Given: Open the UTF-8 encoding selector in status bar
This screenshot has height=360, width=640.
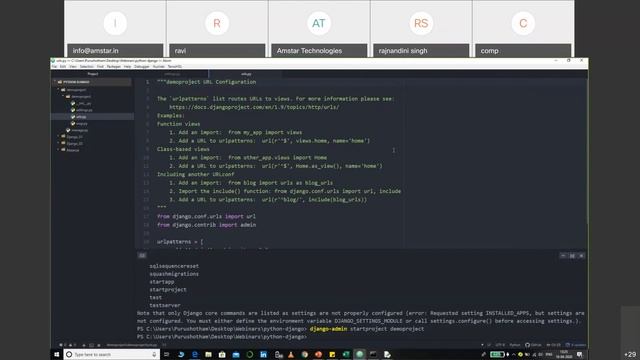Looking at the screenshot, I should [500, 345].
